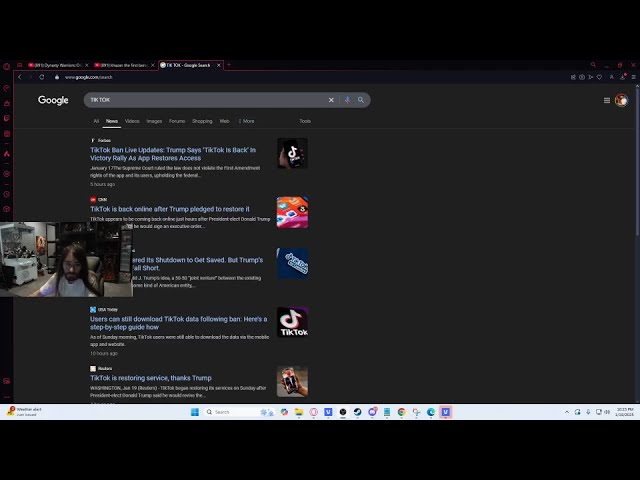The image size is (640, 480).
Task: Clear the search query with the X
Action: point(331,100)
